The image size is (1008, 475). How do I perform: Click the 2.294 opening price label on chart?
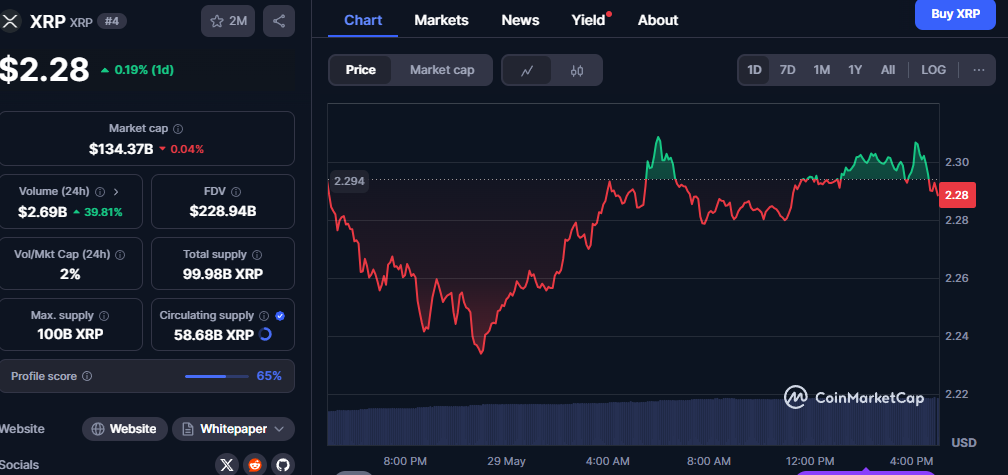(x=349, y=181)
